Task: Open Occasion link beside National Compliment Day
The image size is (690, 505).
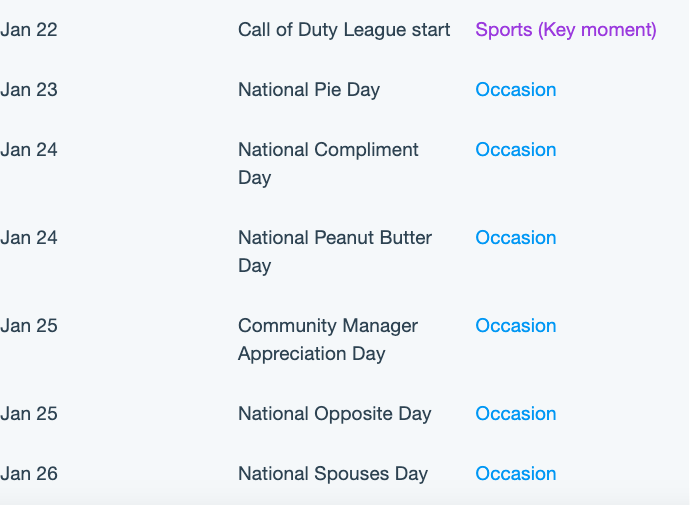Action: coord(516,150)
